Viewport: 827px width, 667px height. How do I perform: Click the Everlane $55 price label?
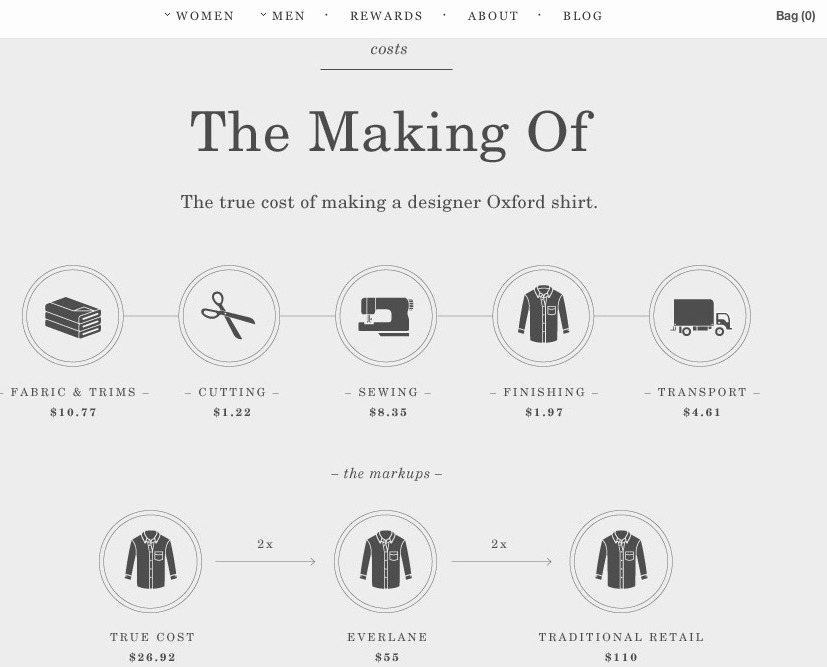coord(387,647)
